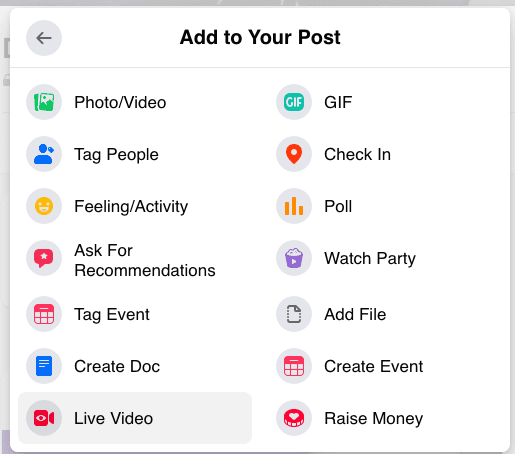Open the GIF picker icon

294,102
